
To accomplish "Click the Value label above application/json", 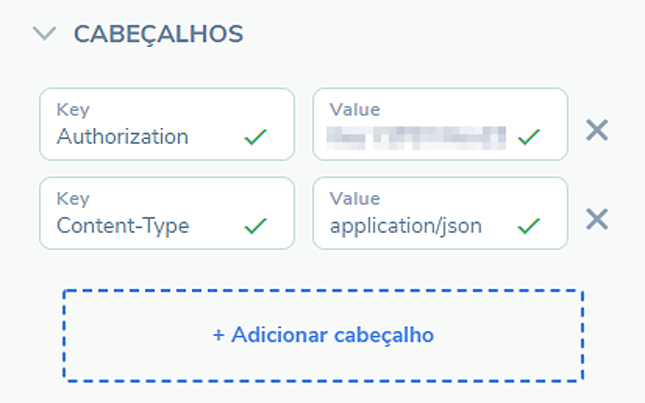I will (x=355, y=199).
